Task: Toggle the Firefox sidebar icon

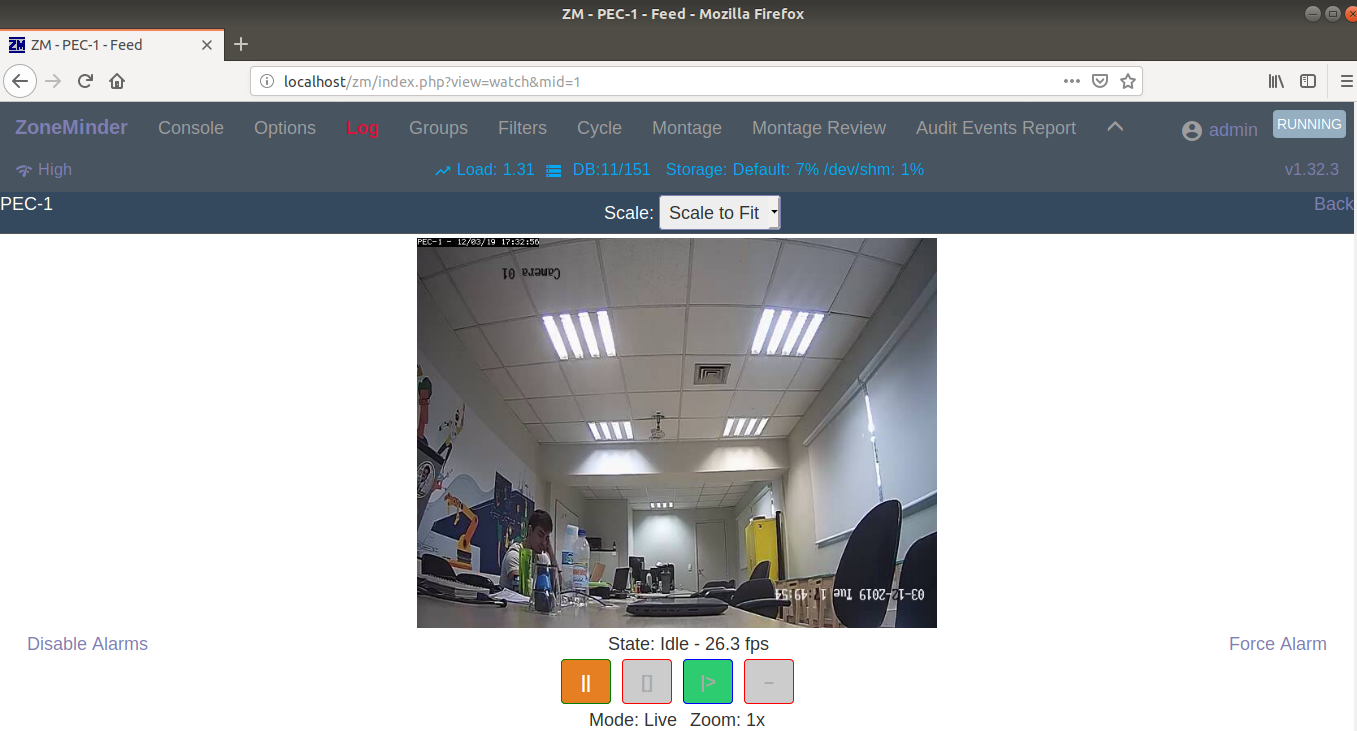Action: [1307, 81]
